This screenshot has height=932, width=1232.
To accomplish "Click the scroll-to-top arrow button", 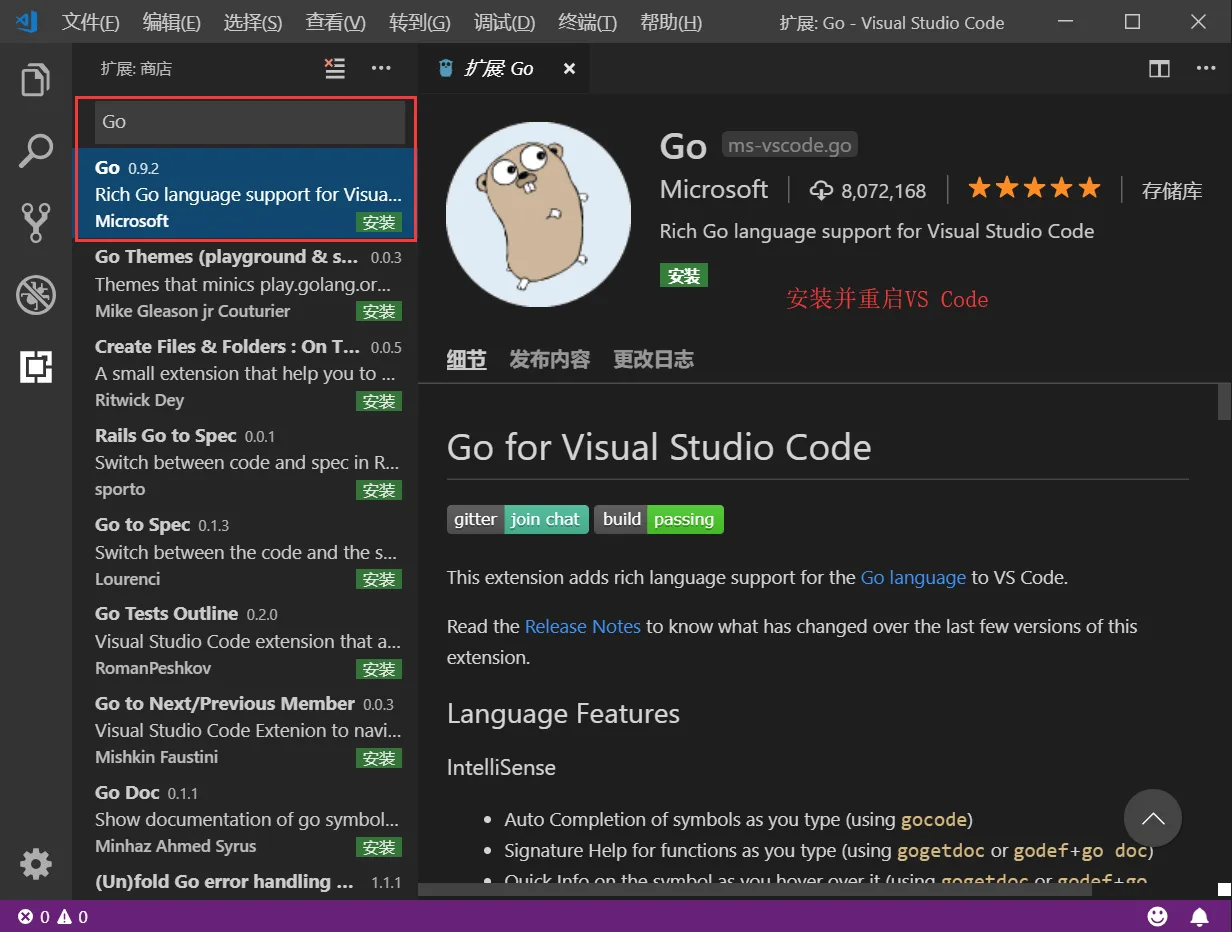I will click(x=1152, y=818).
